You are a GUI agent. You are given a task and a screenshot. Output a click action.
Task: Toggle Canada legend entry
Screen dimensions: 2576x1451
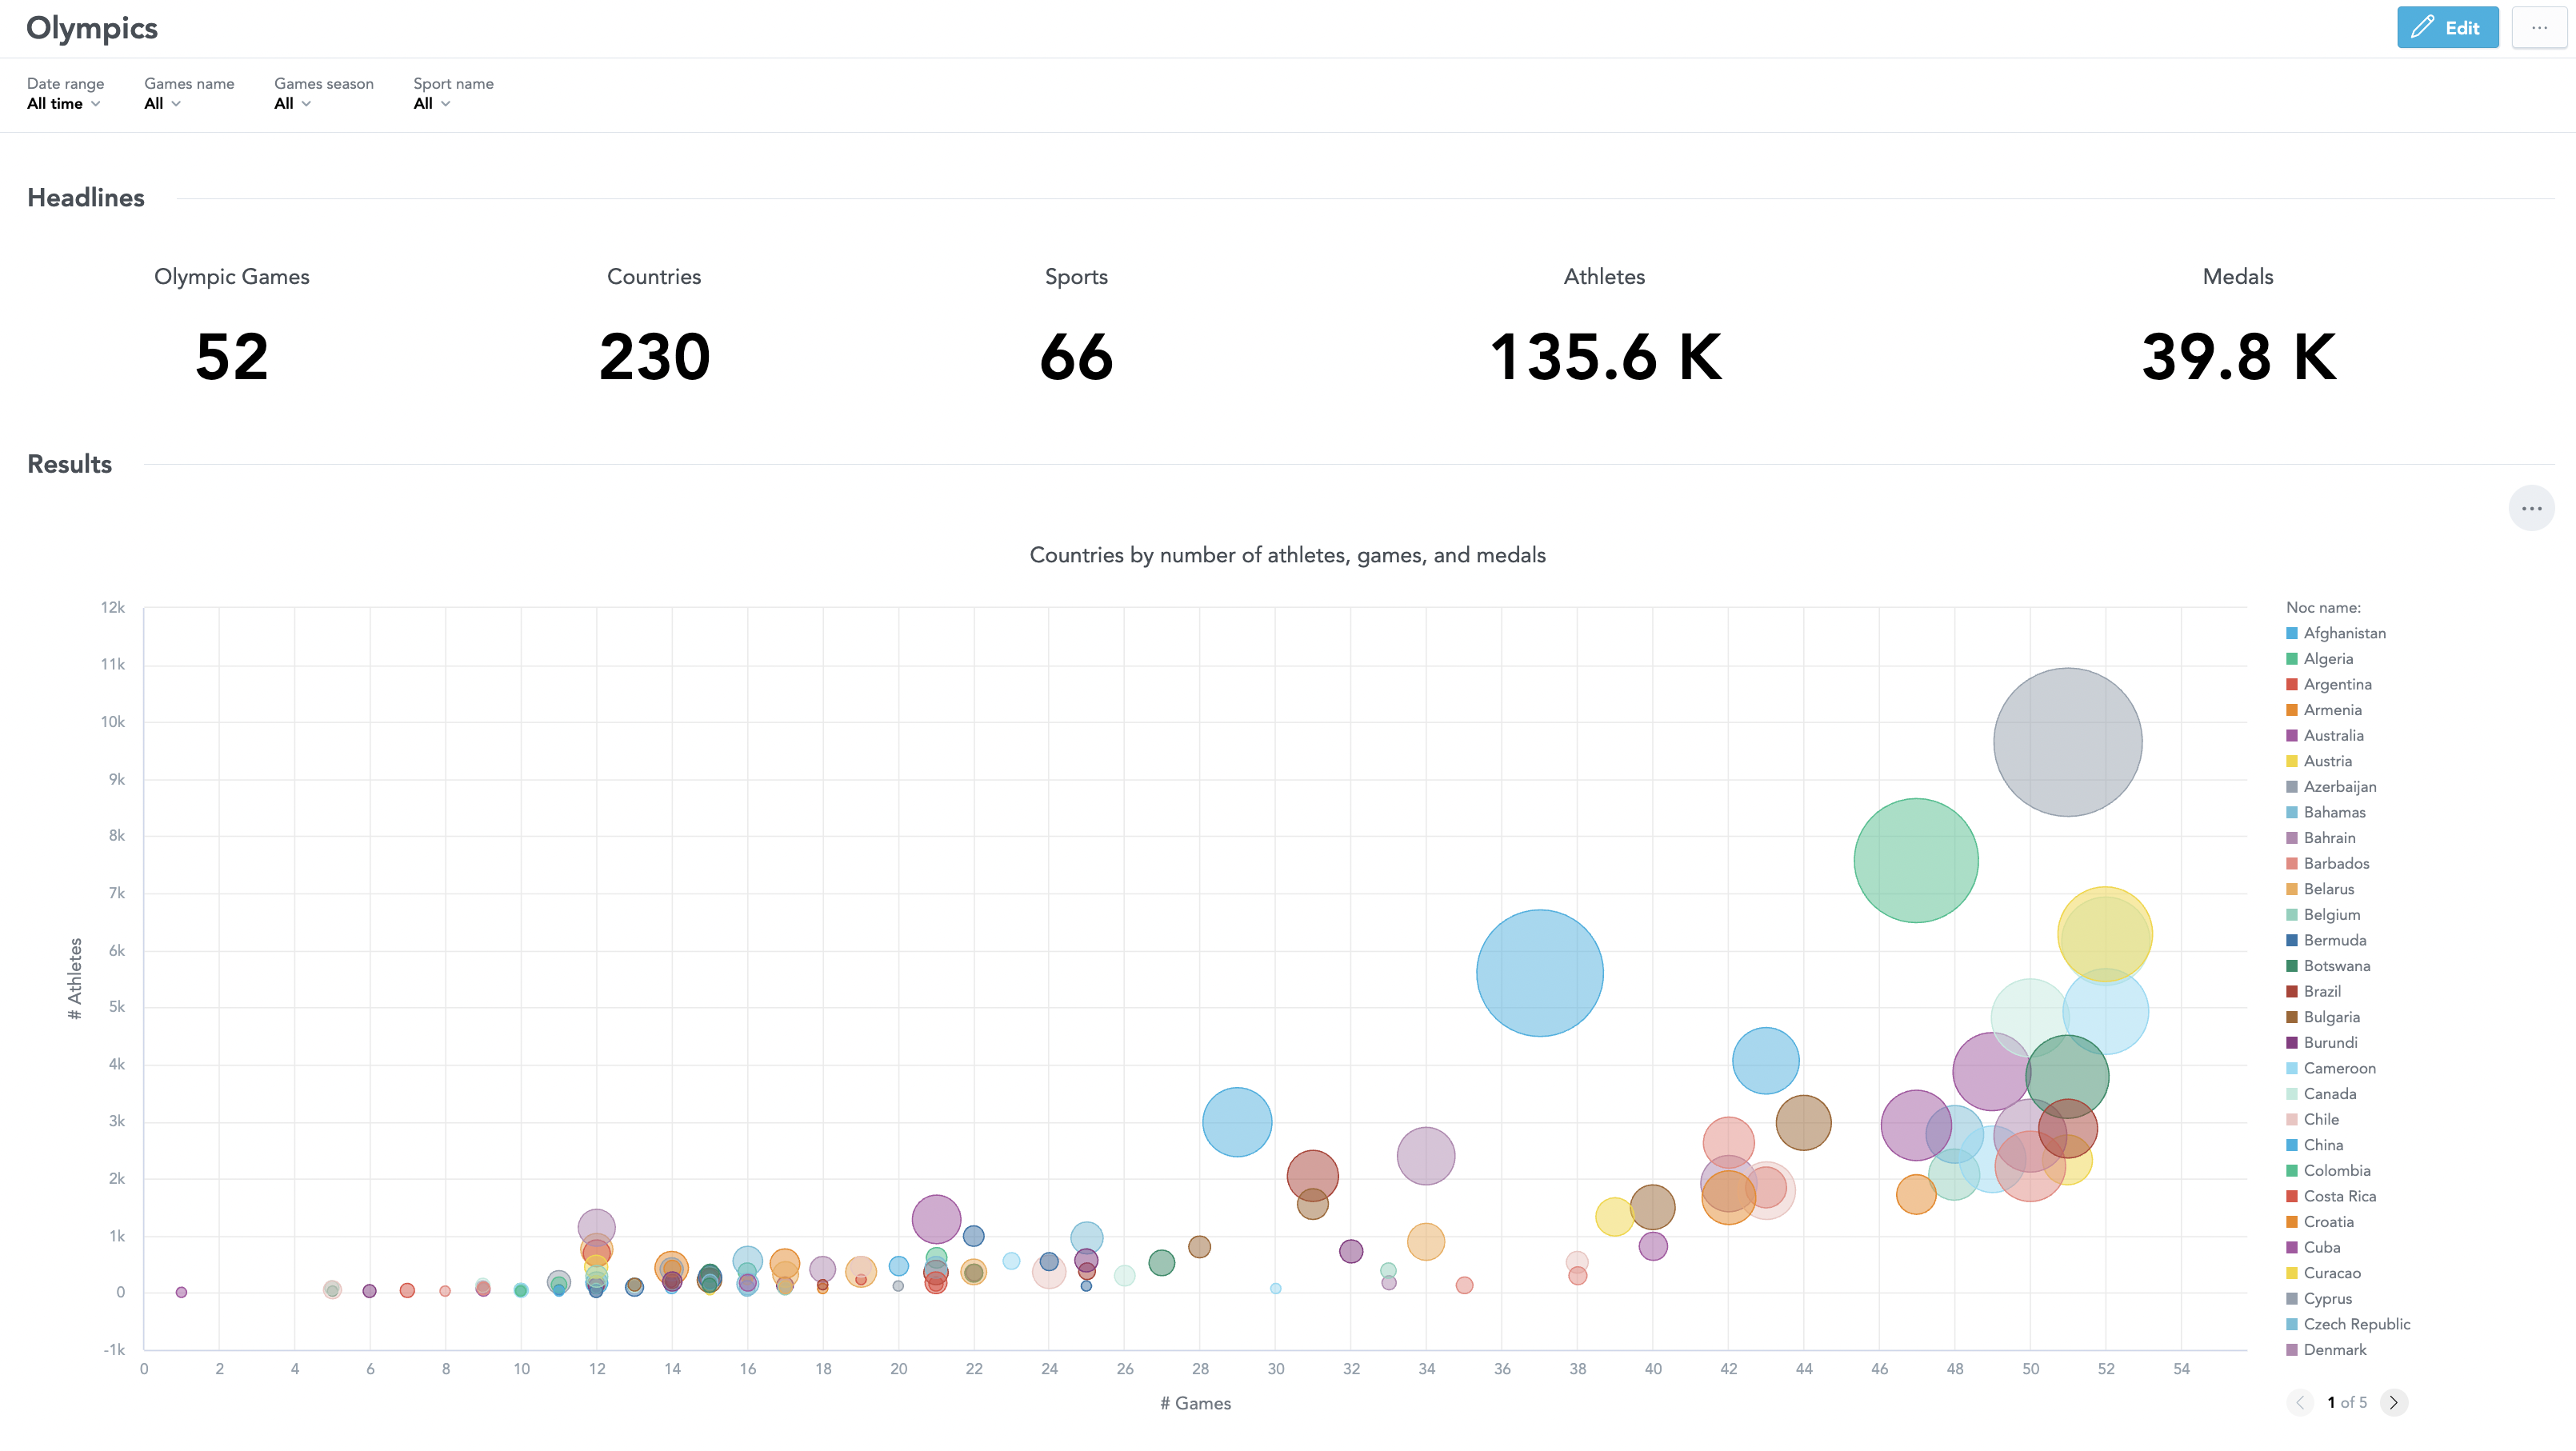tap(2329, 1094)
